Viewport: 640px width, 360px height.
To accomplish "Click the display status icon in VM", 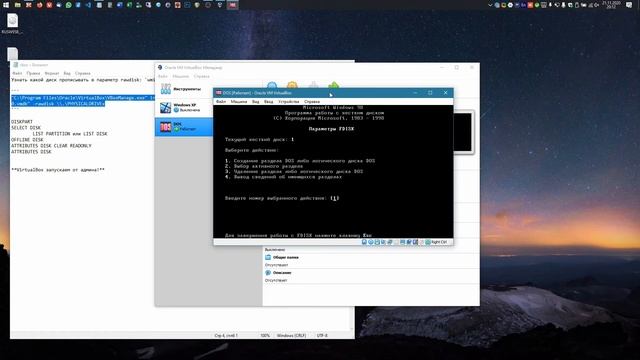I will pos(402,242).
